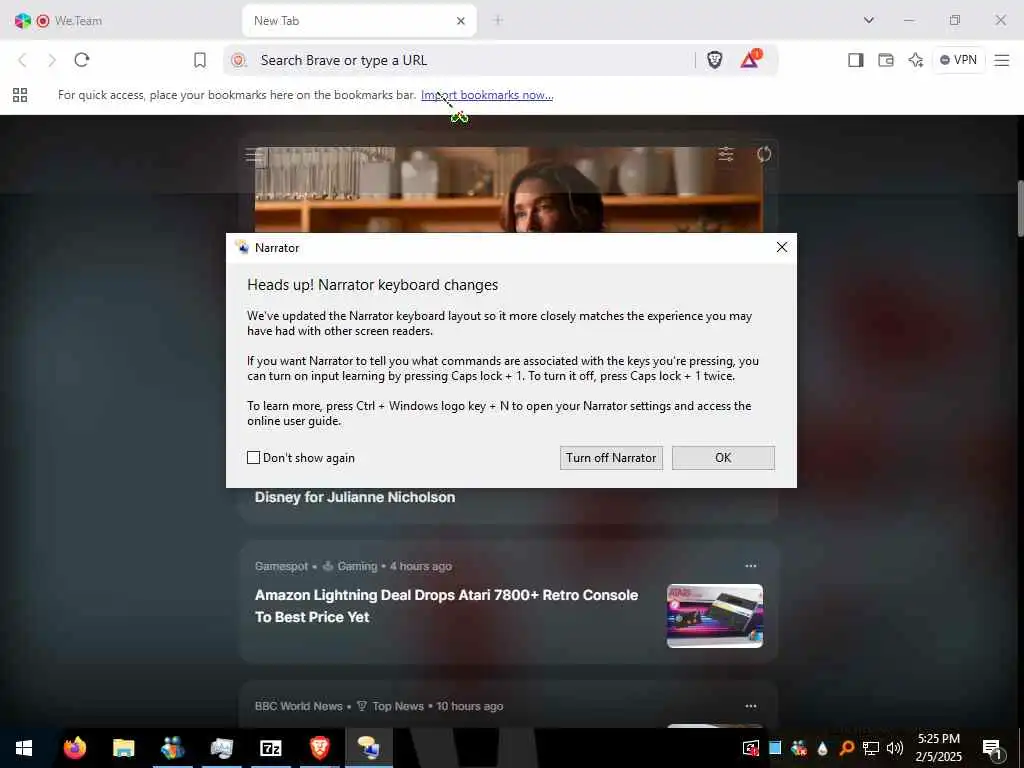Click the volume speaker tray icon
Image resolution: width=1024 pixels, height=768 pixels.
coord(895,748)
